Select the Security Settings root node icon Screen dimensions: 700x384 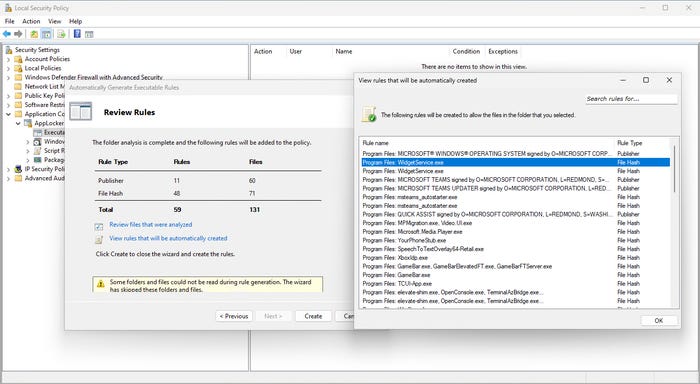pyautogui.click(x=8, y=50)
